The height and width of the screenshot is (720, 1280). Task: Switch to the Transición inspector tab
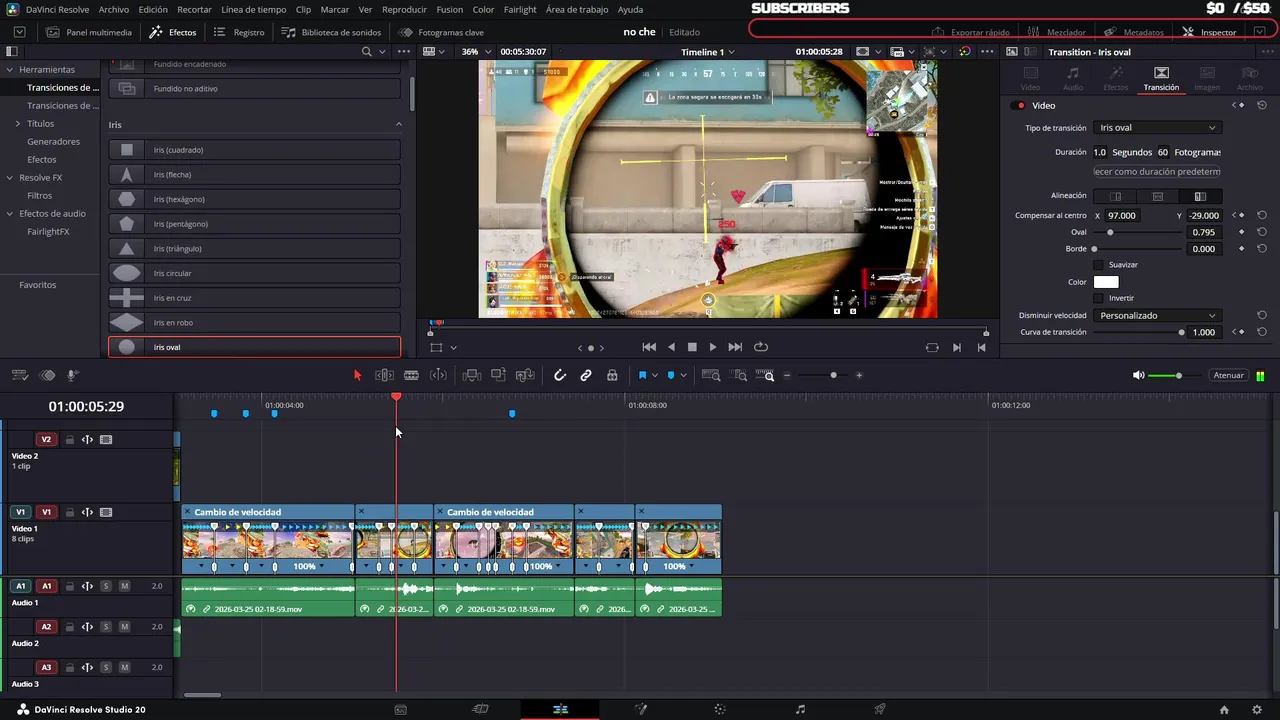(1161, 78)
